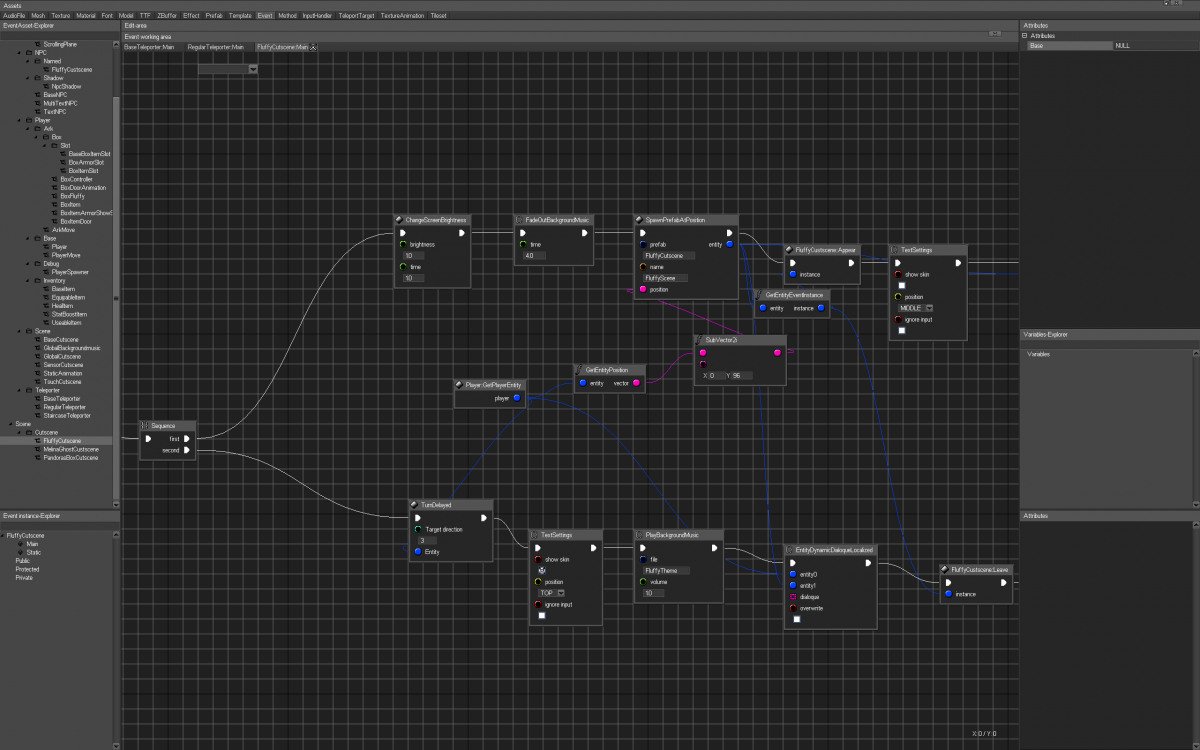Toggle the overwrite checkbox on EntityDynamicDialogueLocalized
The width and height of the screenshot is (1200, 750).
click(797, 619)
